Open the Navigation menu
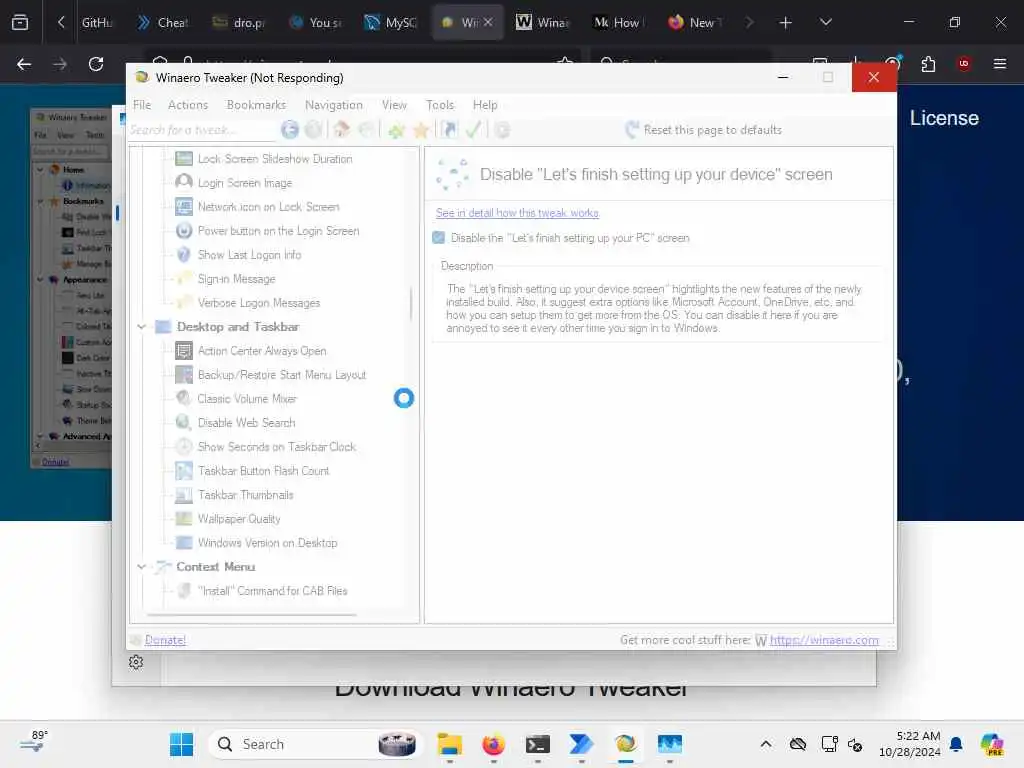This screenshot has height=768, width=1024. (334, 104)
